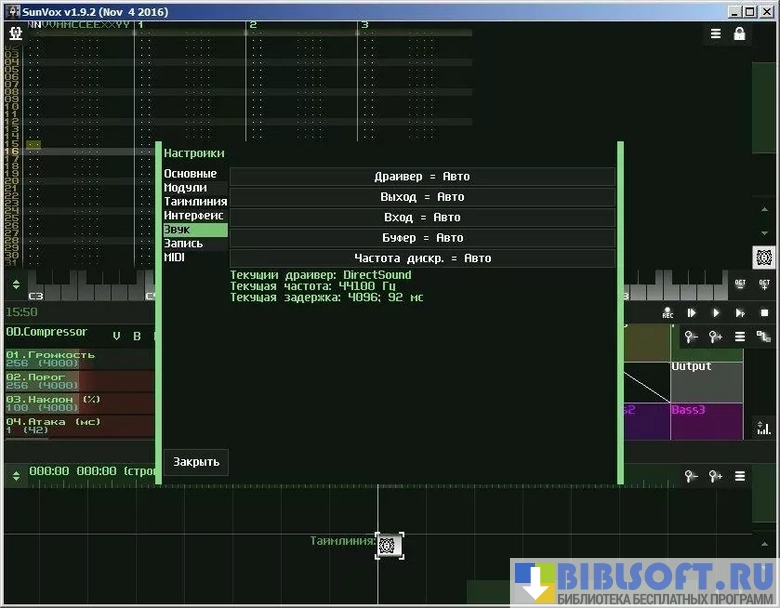Screen dimensions: 780x608
Task: Toggle the lock icon at top right
Action: pyautogui.click(x=740, y=34)
